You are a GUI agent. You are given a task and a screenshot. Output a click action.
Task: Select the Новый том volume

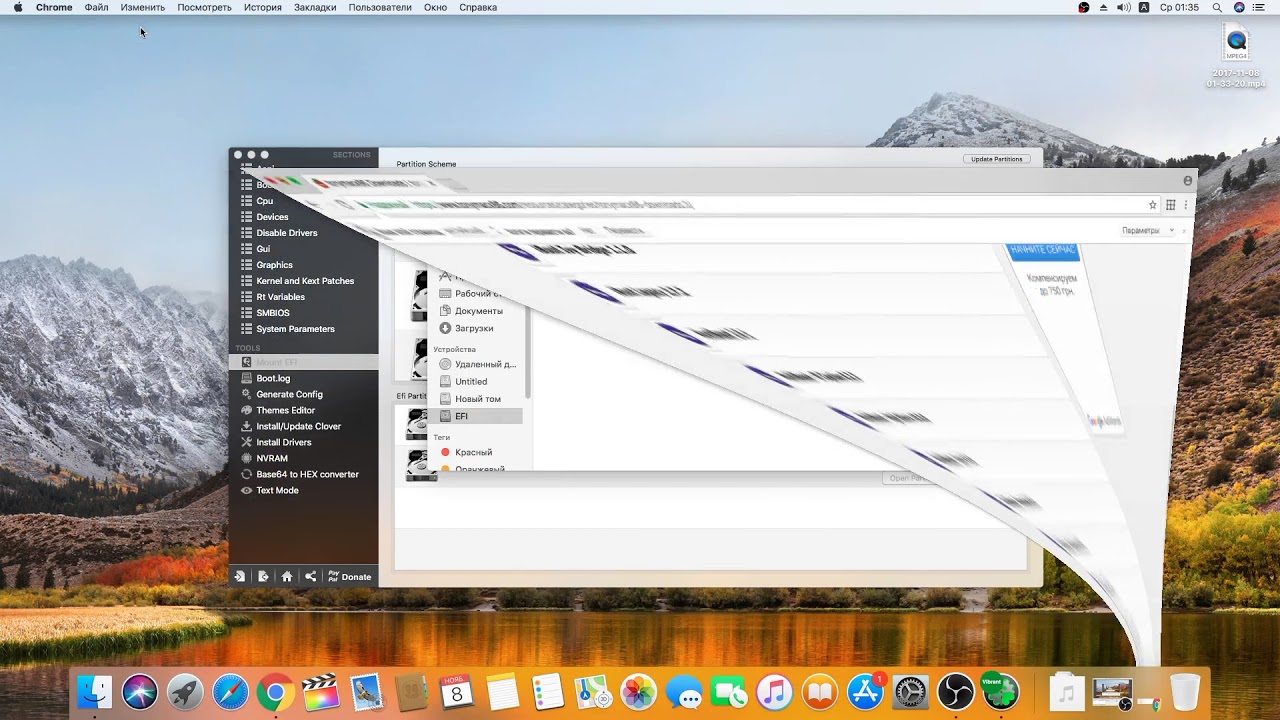click(478, 399)
